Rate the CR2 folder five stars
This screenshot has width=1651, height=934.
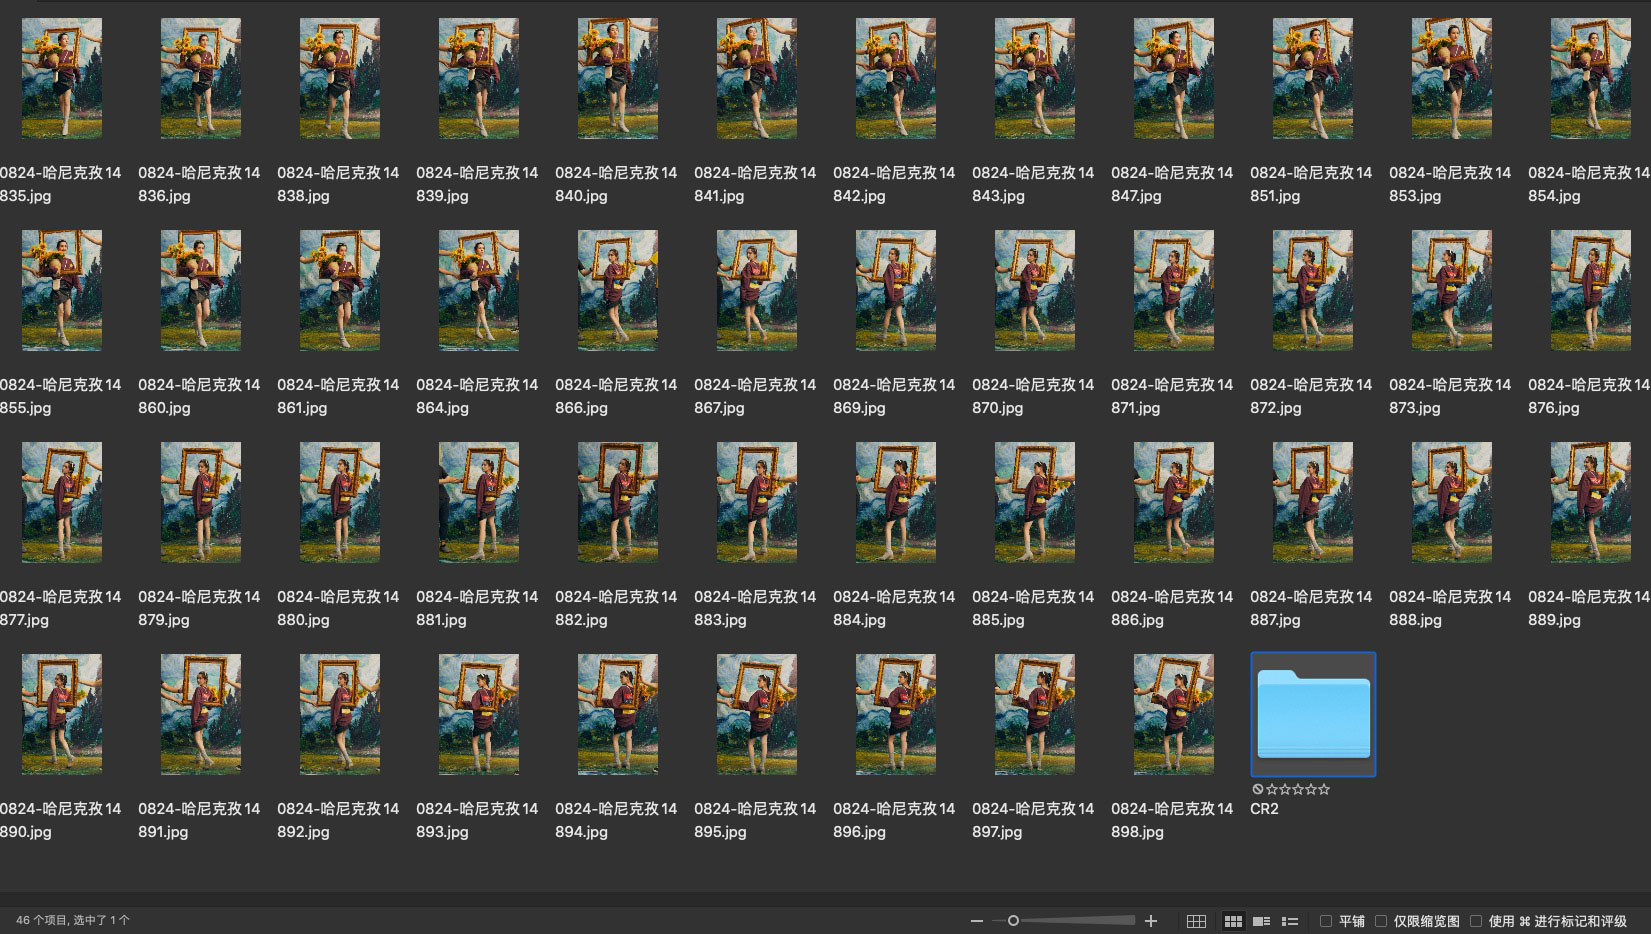pyautogui.click(x=1324, y=789)
